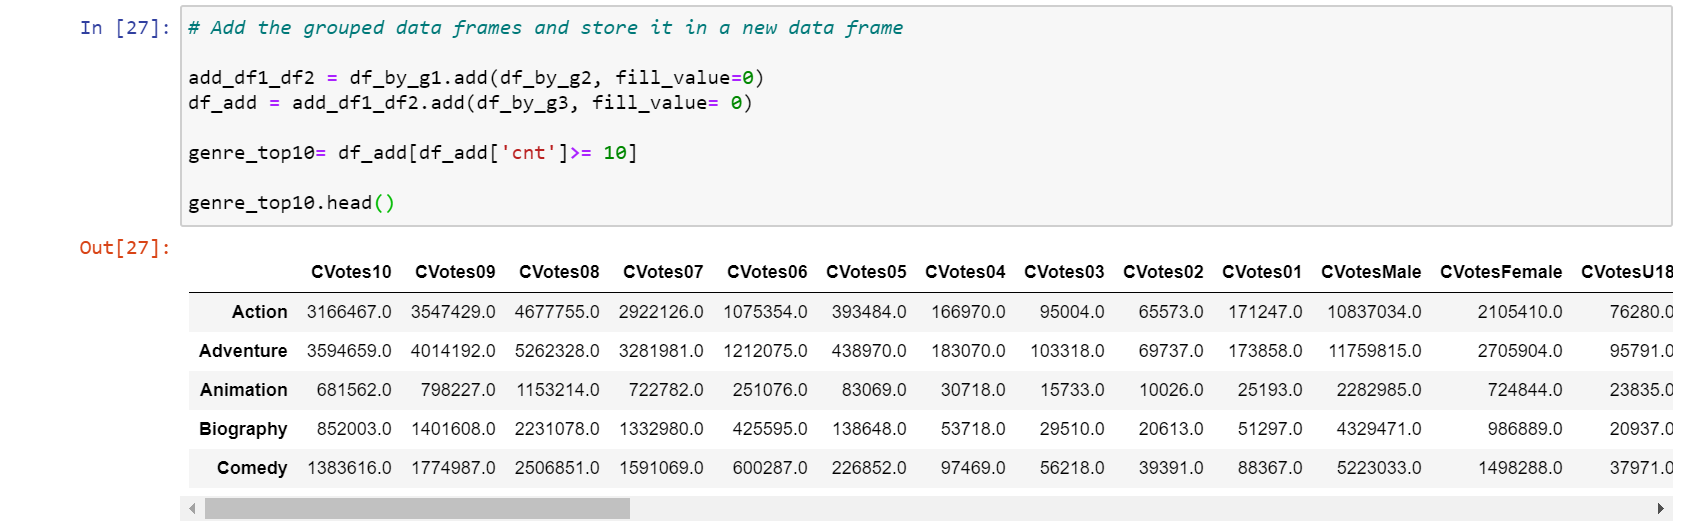This screenshot has width=1692, height=528.
Task: Select the CVotes05 column header
Action: [x=866, y=272]
